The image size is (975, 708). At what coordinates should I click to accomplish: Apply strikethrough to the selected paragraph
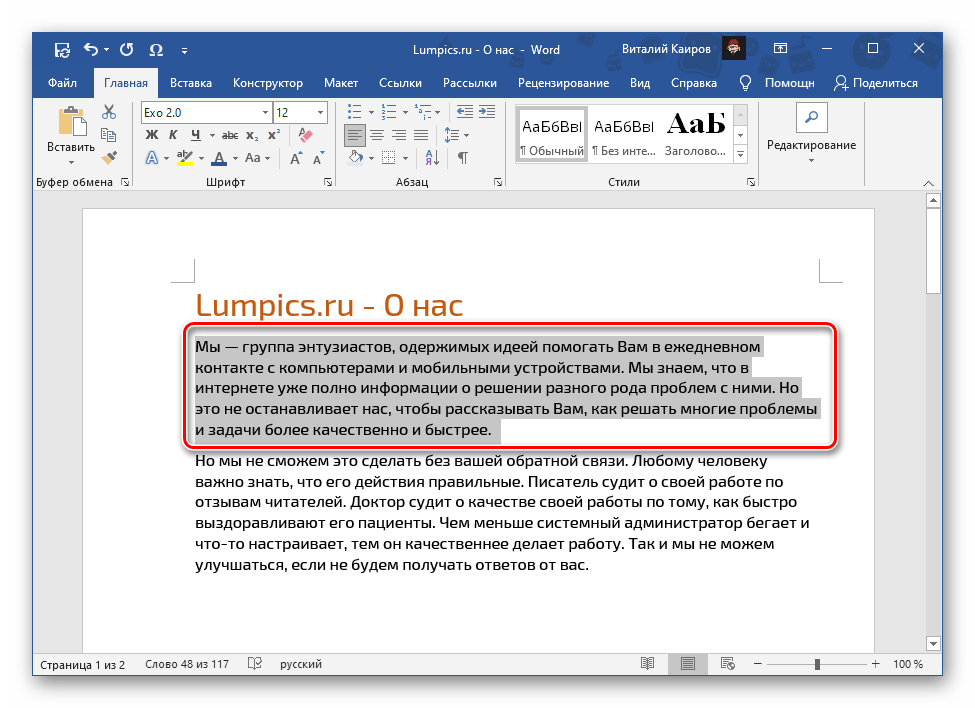click(x=229, y=134)
